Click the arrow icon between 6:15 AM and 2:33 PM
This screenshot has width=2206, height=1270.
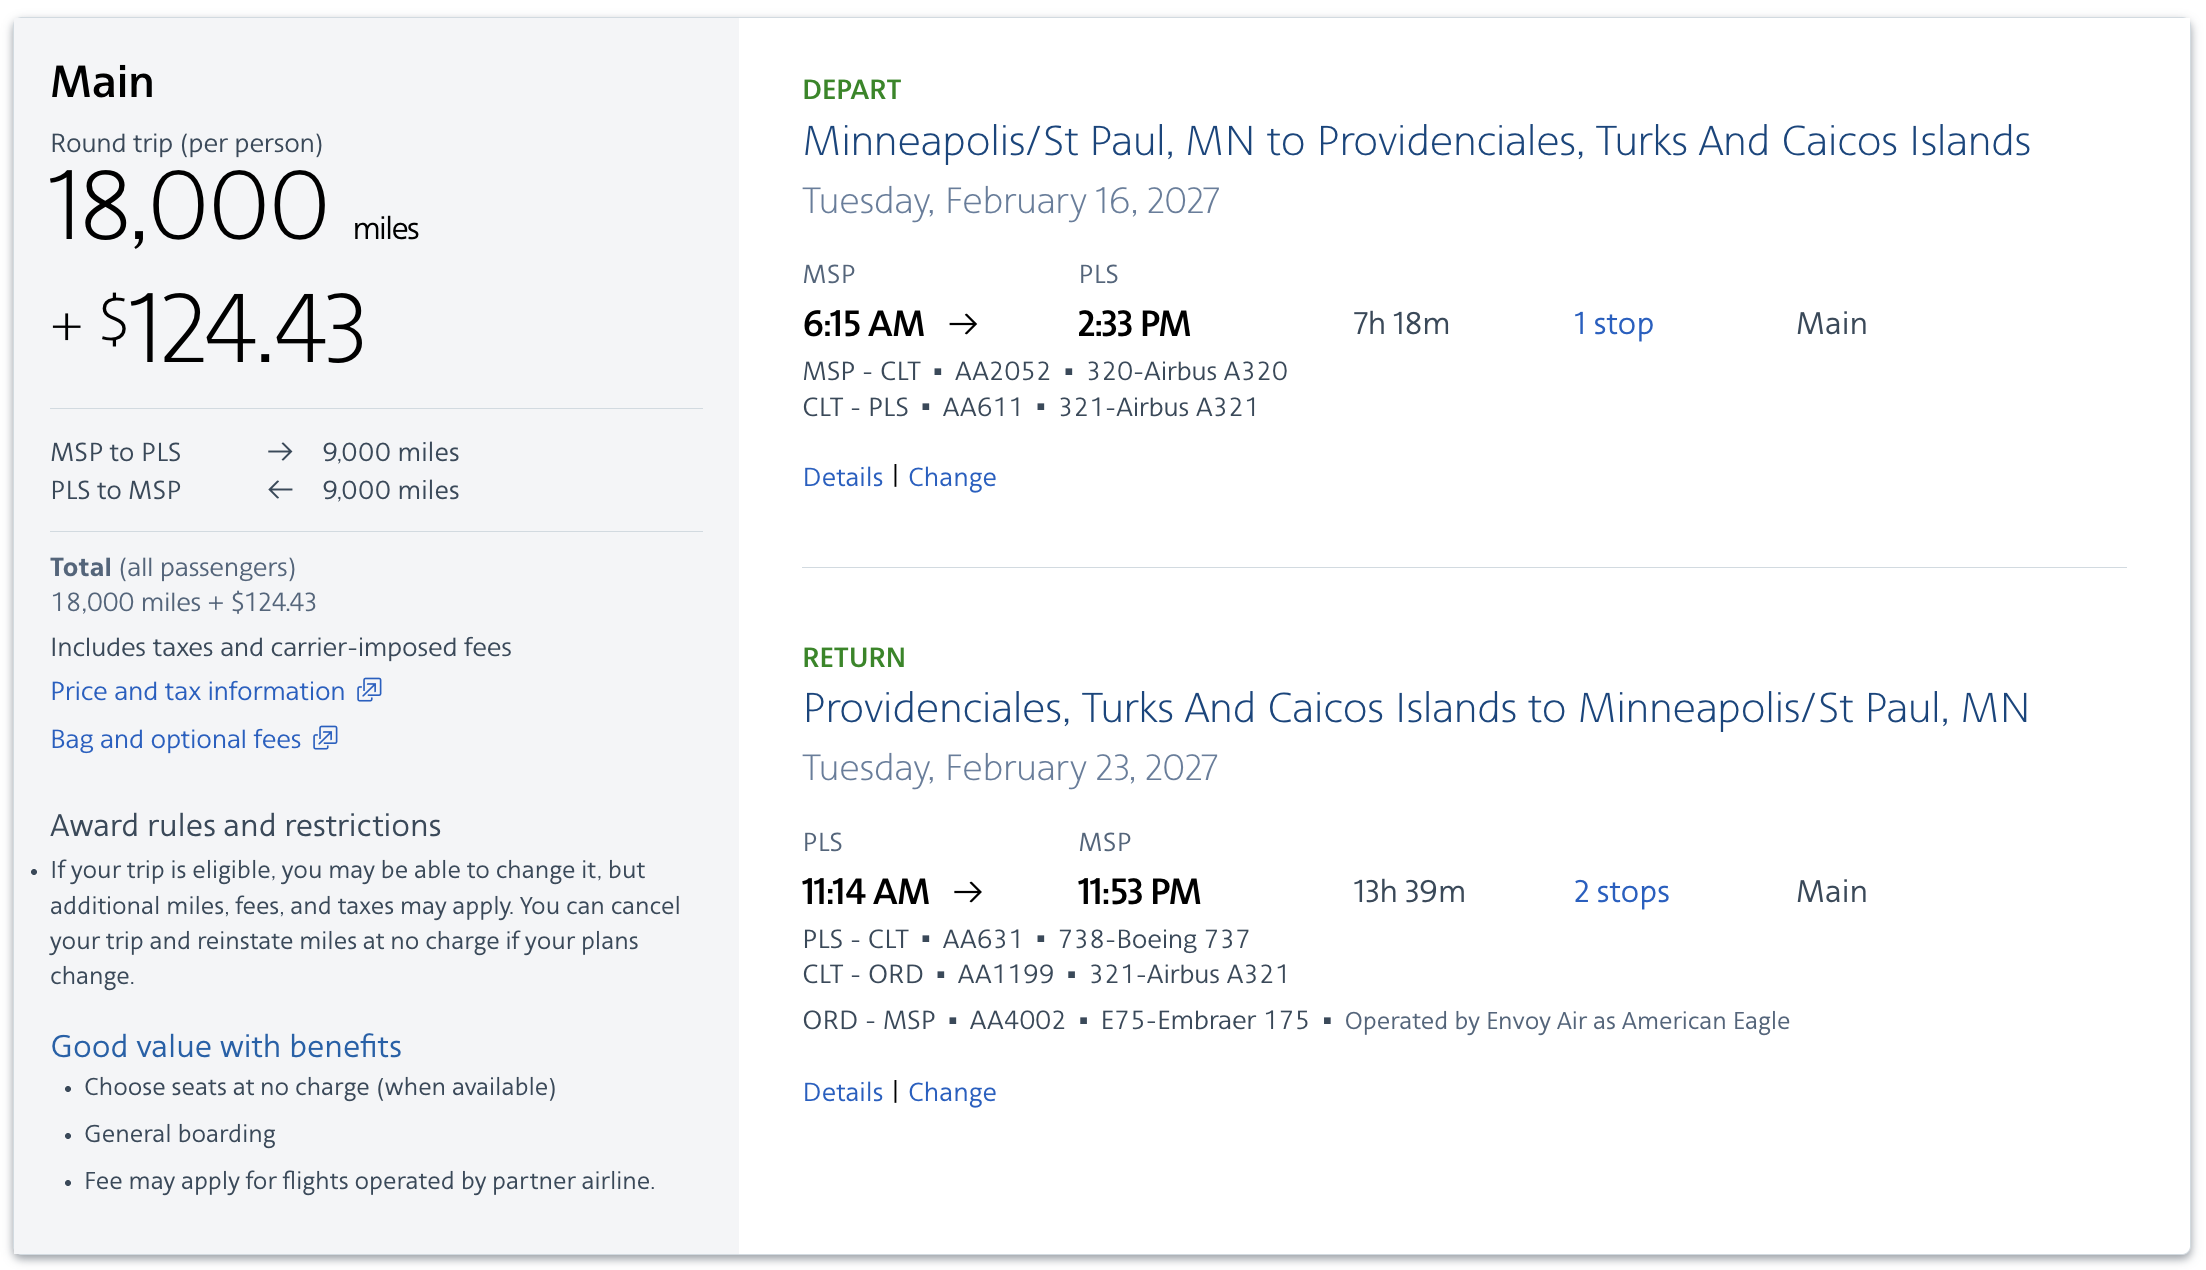point(966,323)
